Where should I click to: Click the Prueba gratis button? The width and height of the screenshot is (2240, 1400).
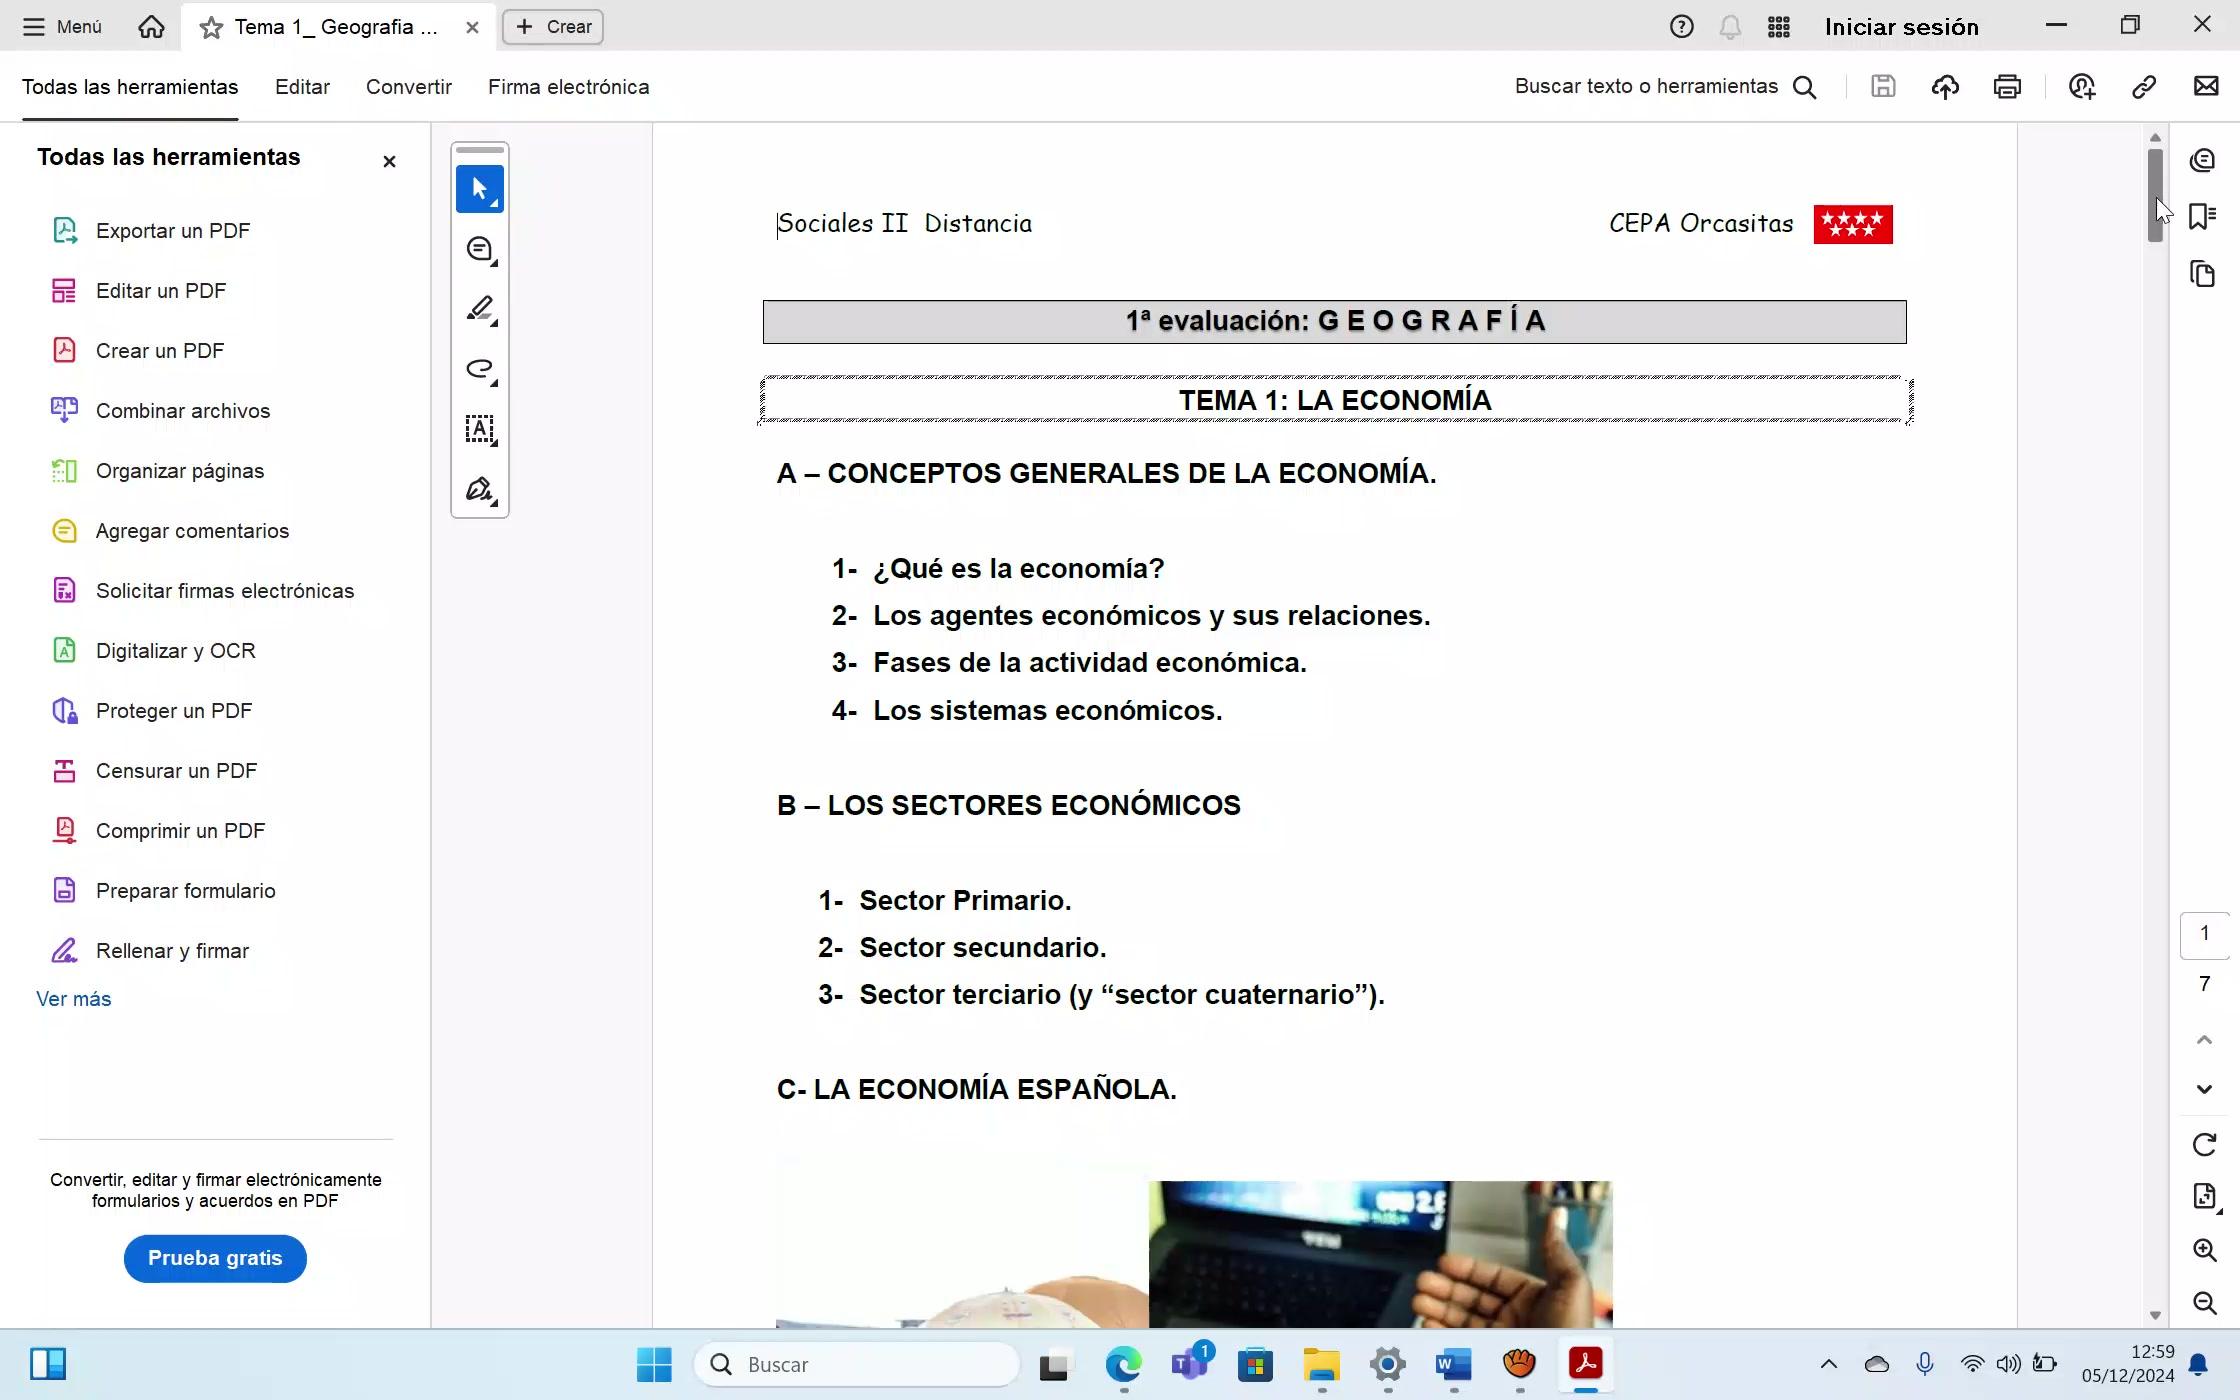[x=215, y=1258]
